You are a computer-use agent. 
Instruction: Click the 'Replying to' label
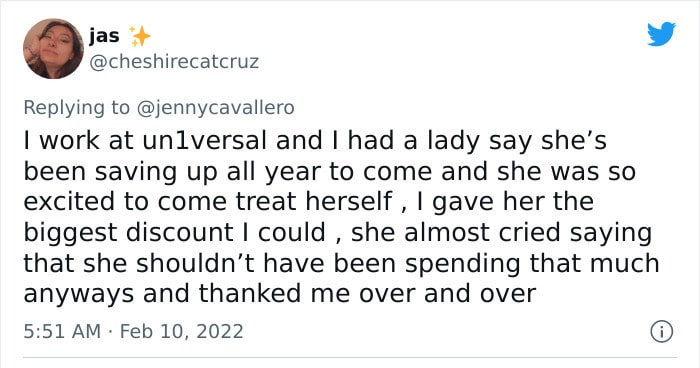76,108
